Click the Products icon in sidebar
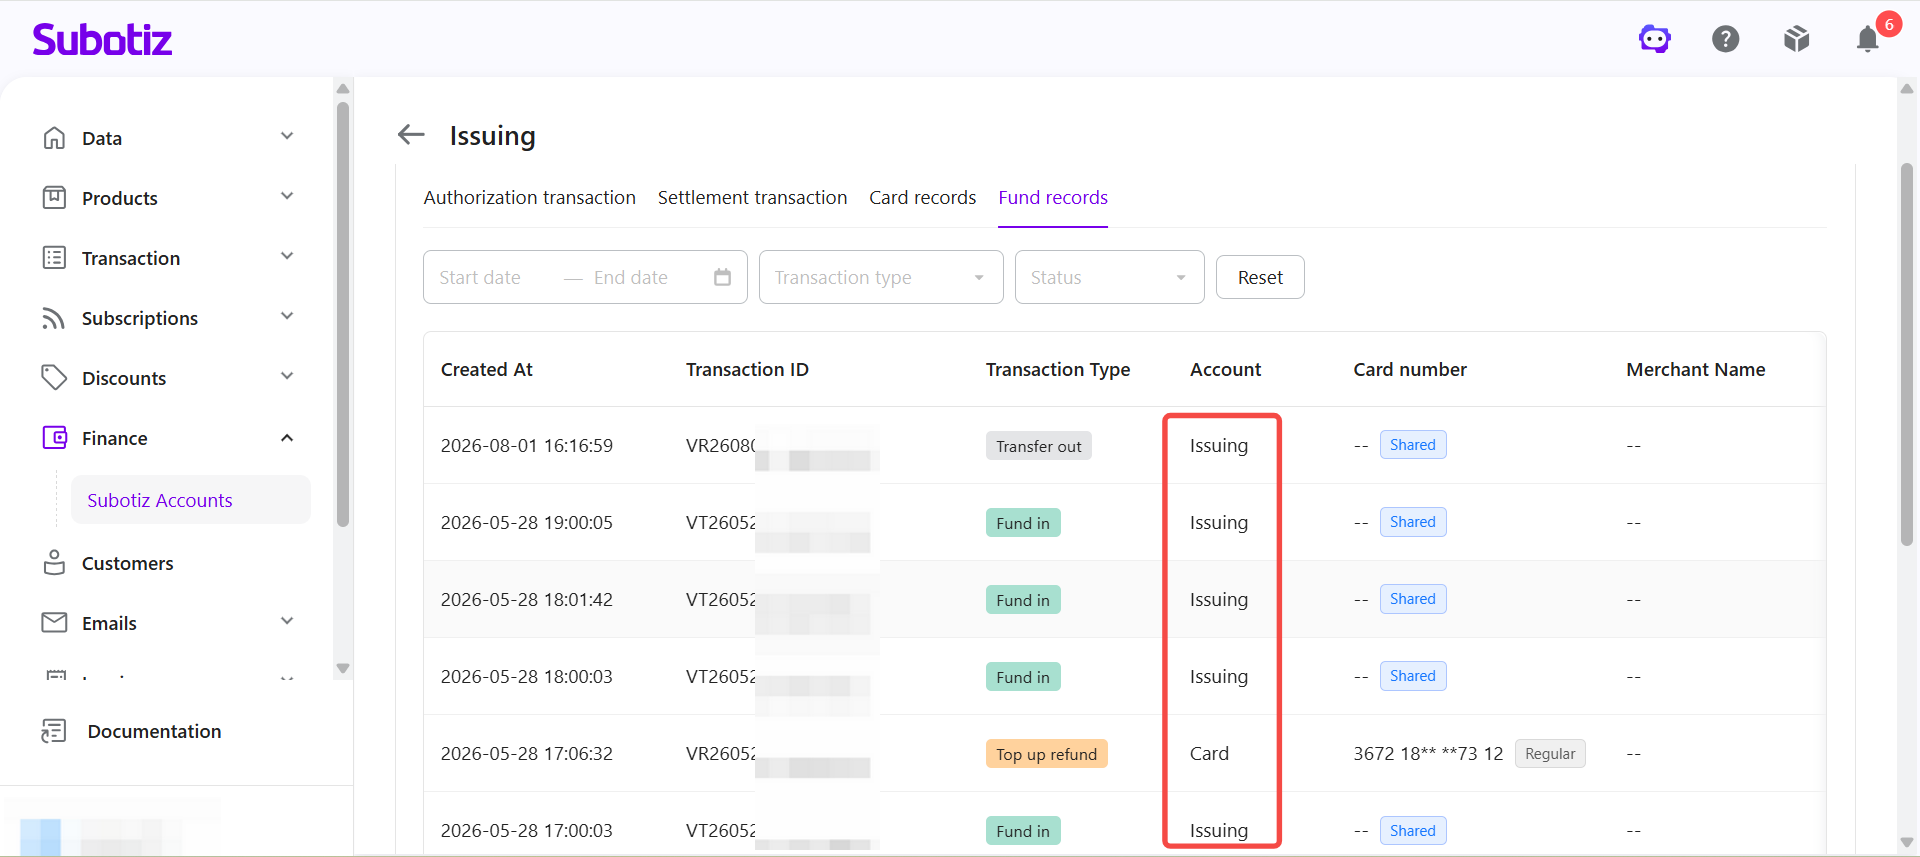 click(x=54, y=198)
